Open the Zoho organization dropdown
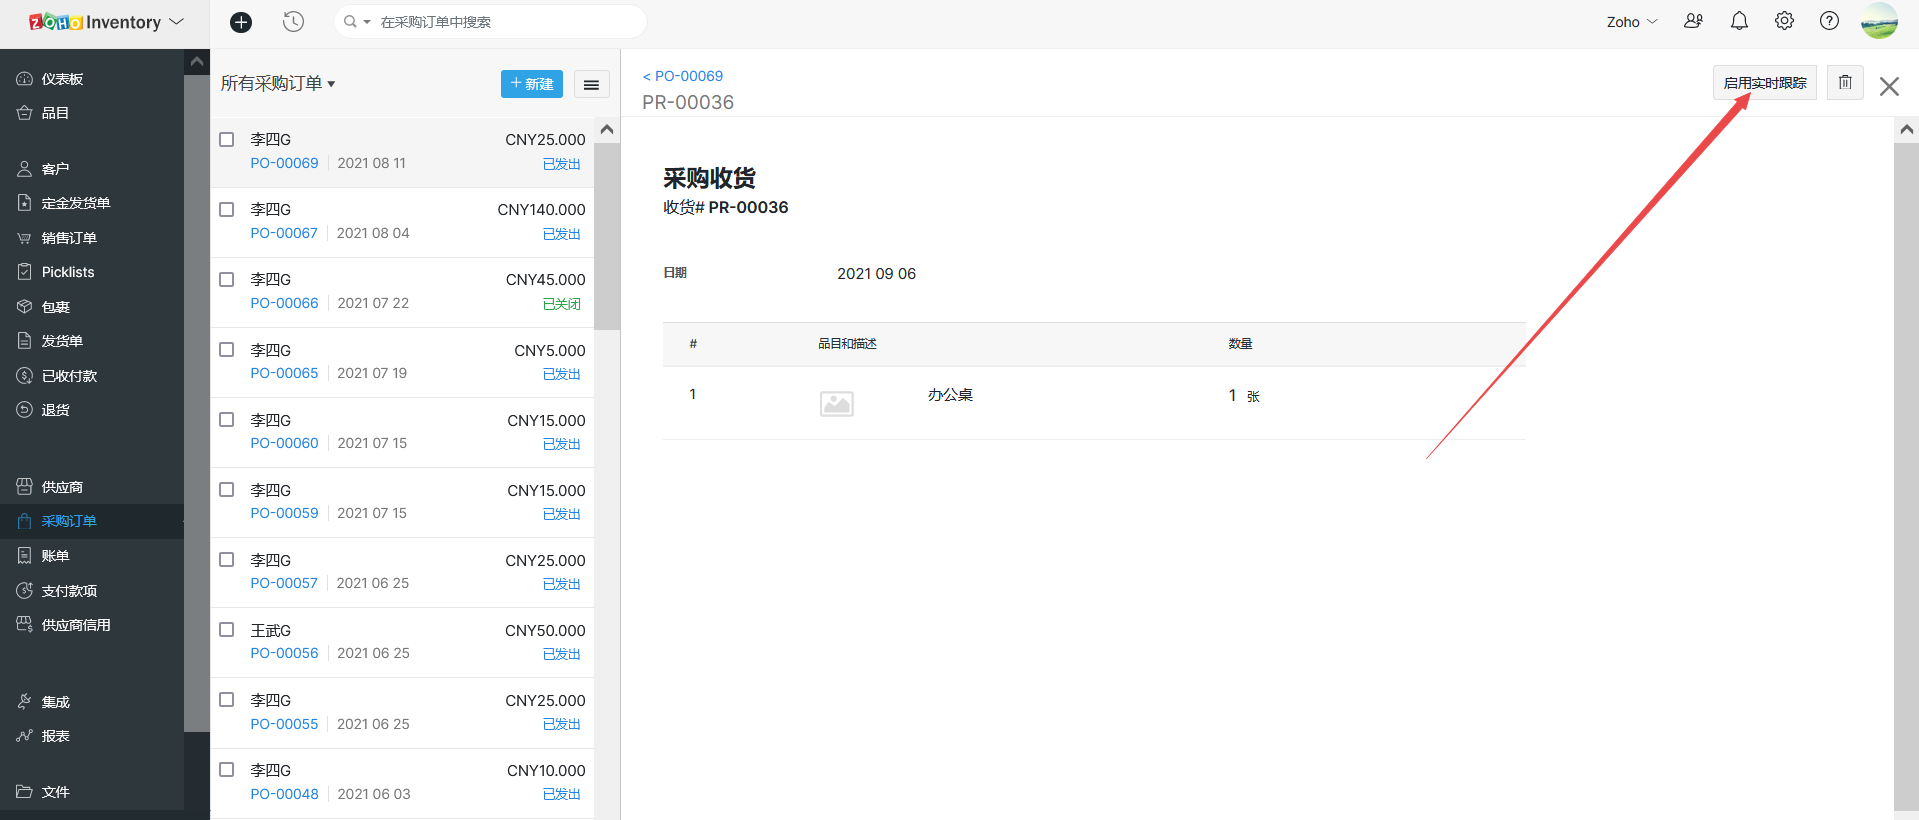This screenshot has width=1919, height=820. click(1631, 22)
